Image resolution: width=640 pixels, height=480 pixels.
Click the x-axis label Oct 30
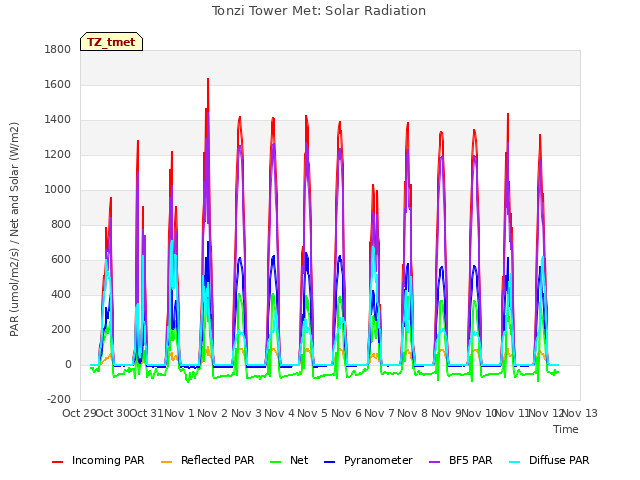[x=113, y=413]
